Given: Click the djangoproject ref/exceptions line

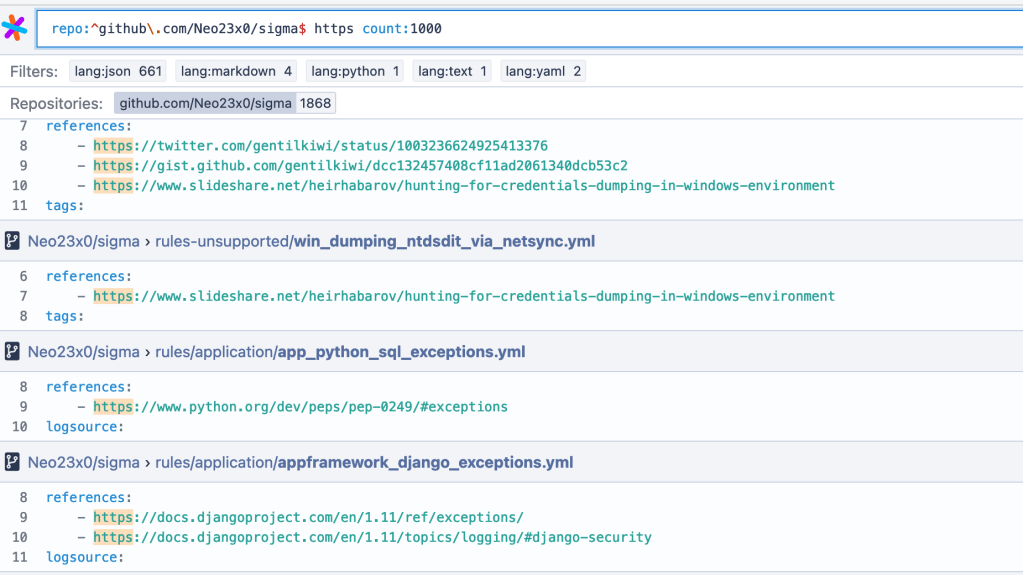Looking at the screenshot, I should pyautogui.click(x=308, y=517).
